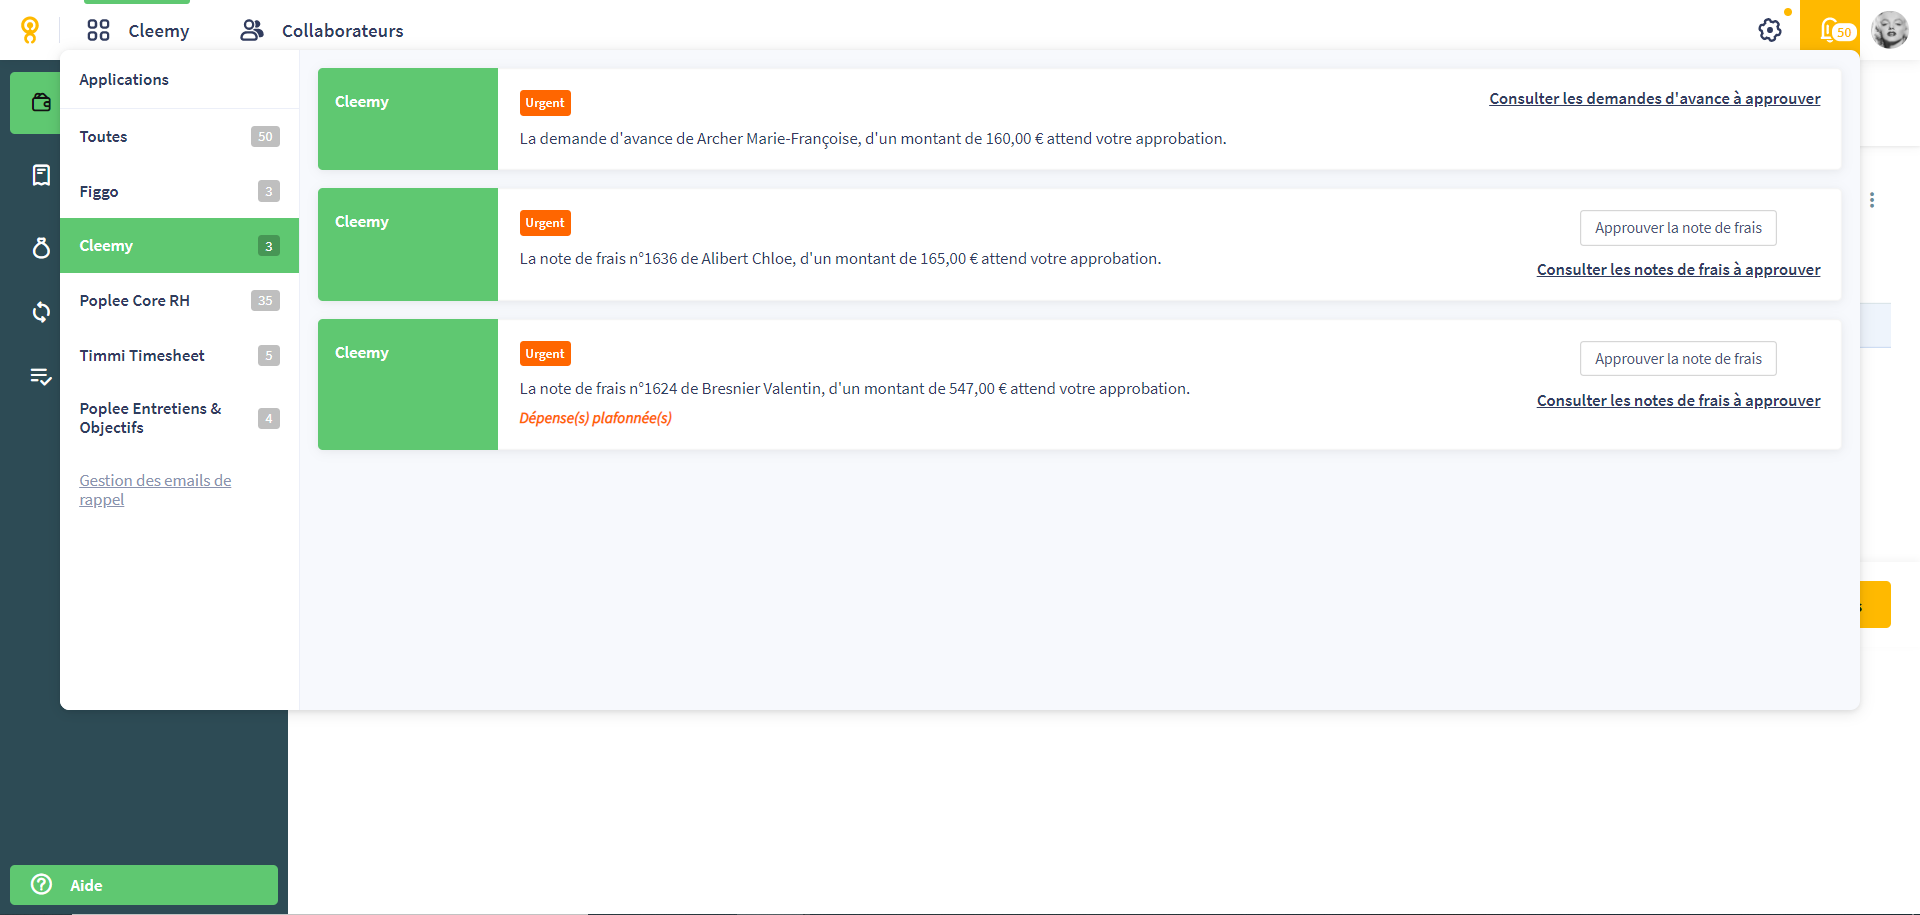Open Gestion des emails de rappel link
The height and width of the screenshot is (915, 1920).
(x=155, y=490)
